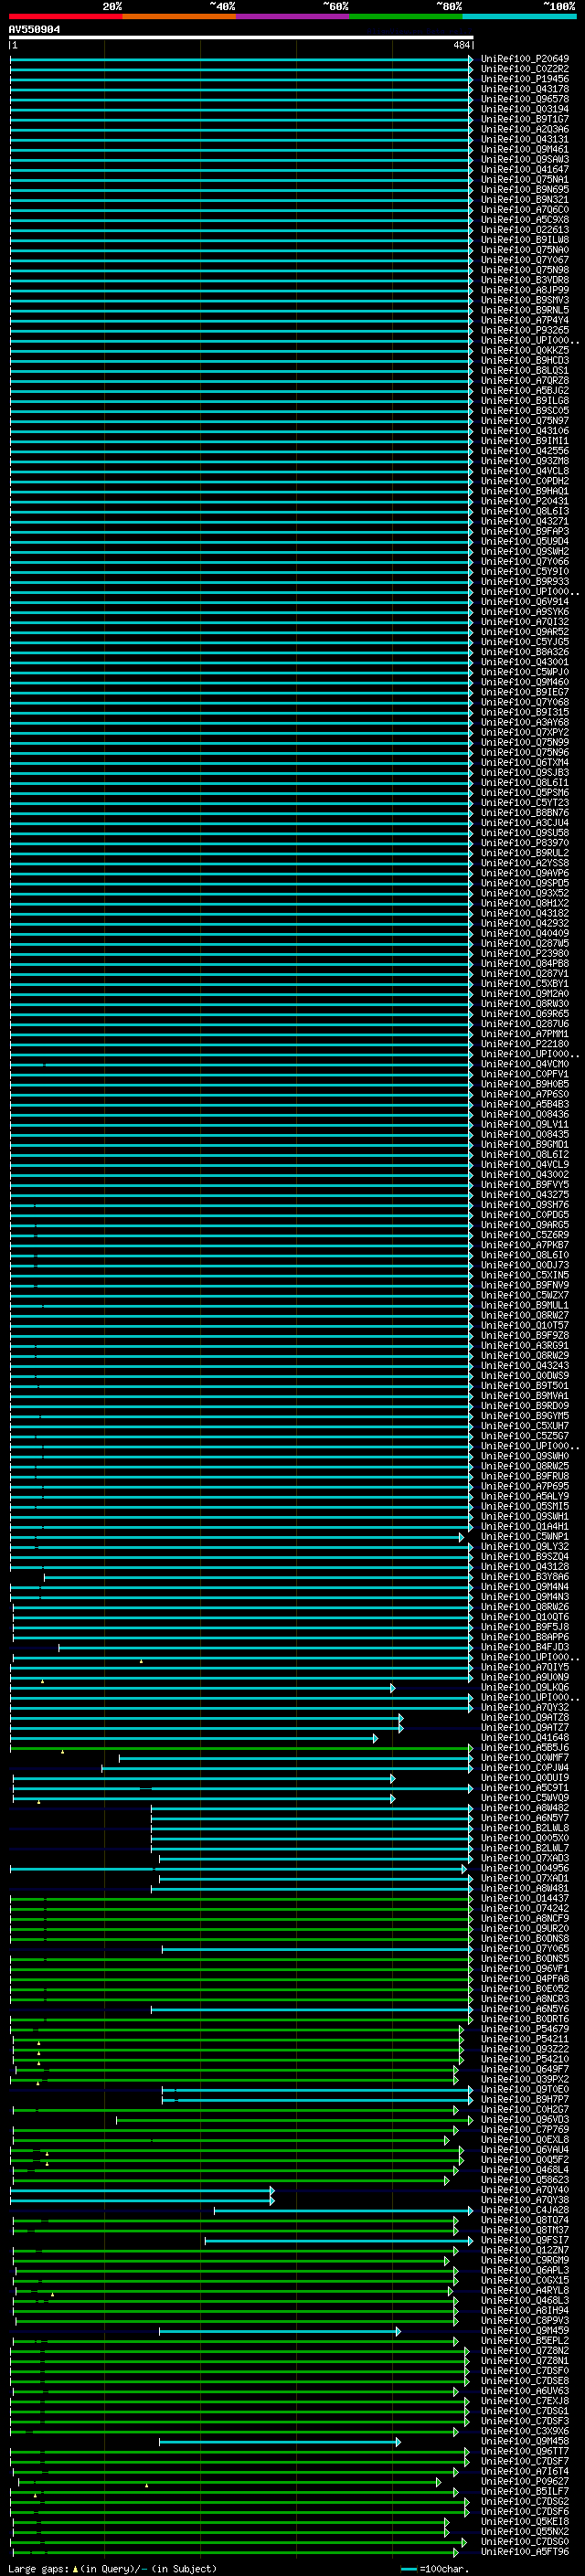This screenshot has width=585, height=2576.
Task: Select label UniRef100_Q9LKQ6
Action: pyautogui.click(x=524, y=1688)
